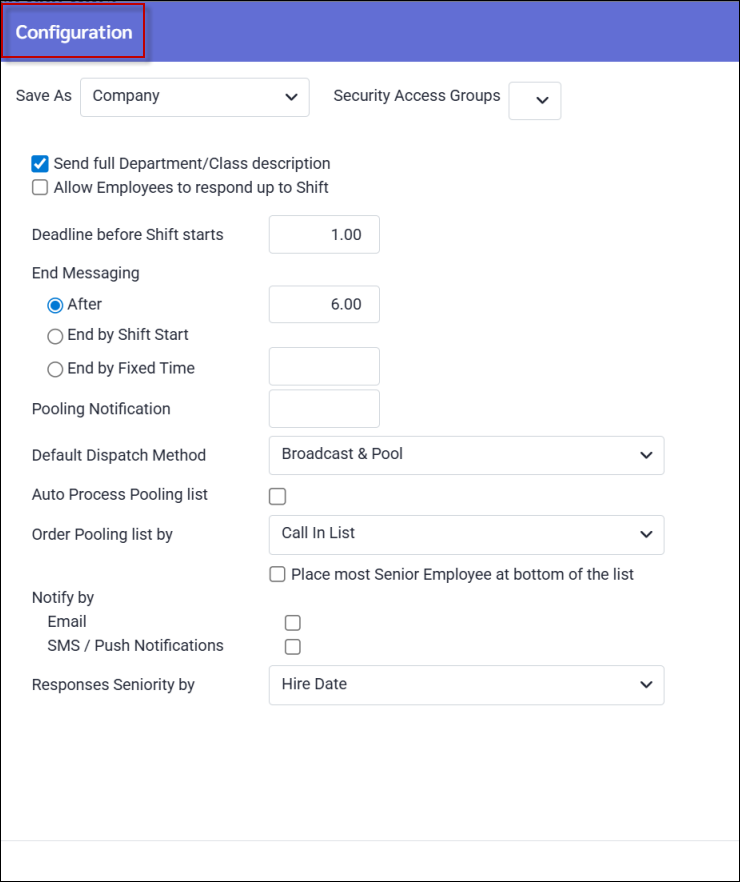Click the End by Fixed Time input box
This screenshot has height=882, width=740.
(x=324, y=366)
